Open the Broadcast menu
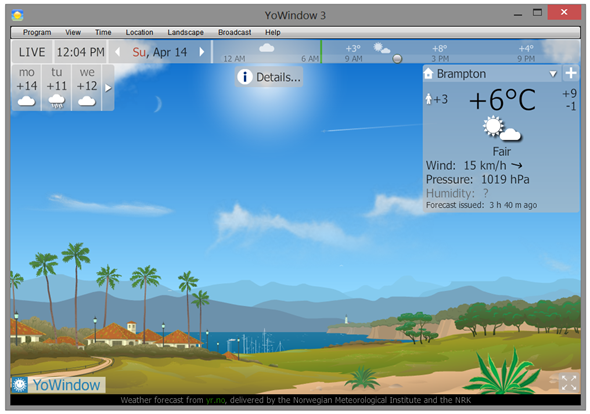 click(234, 32)
